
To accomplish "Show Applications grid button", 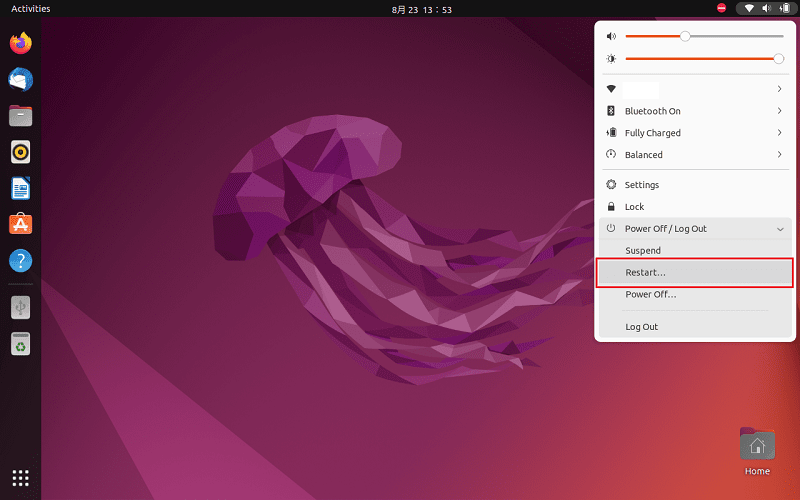I will tap(20, 478).
